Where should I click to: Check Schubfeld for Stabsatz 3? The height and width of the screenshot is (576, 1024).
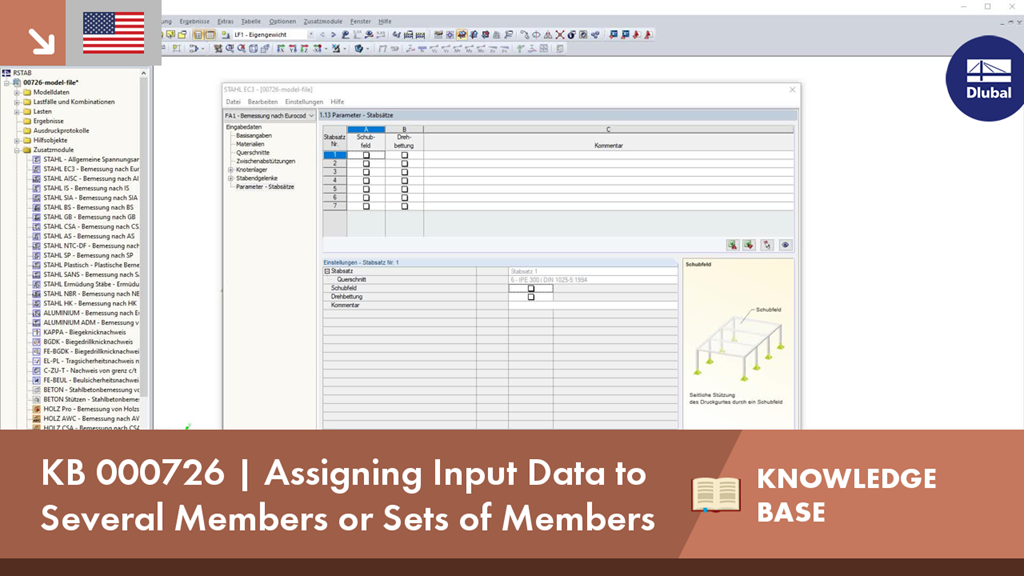(x=366, y=172)
